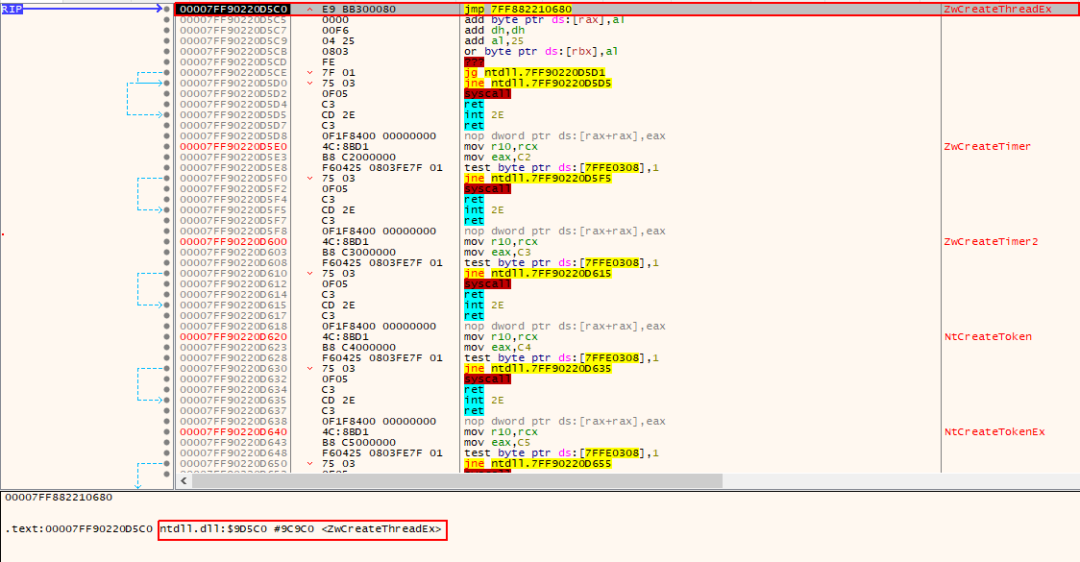
Task: Select the int 2E instruction at 00007FF90220D635
Action: 484,400
